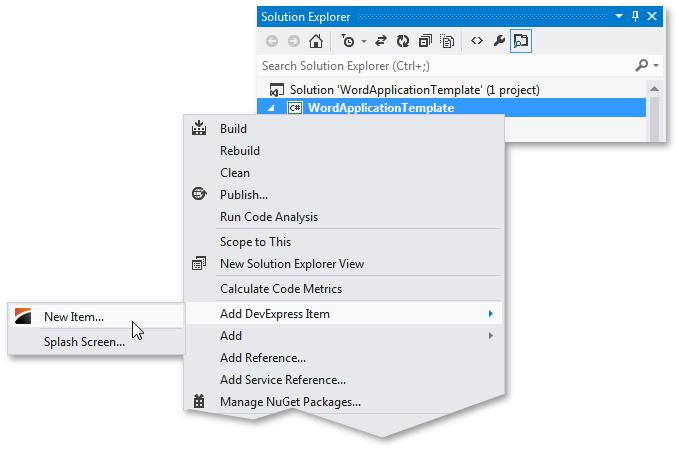679x452 pixels.
Task: Toggle the Show All Files button
Action: pos(447,41)
